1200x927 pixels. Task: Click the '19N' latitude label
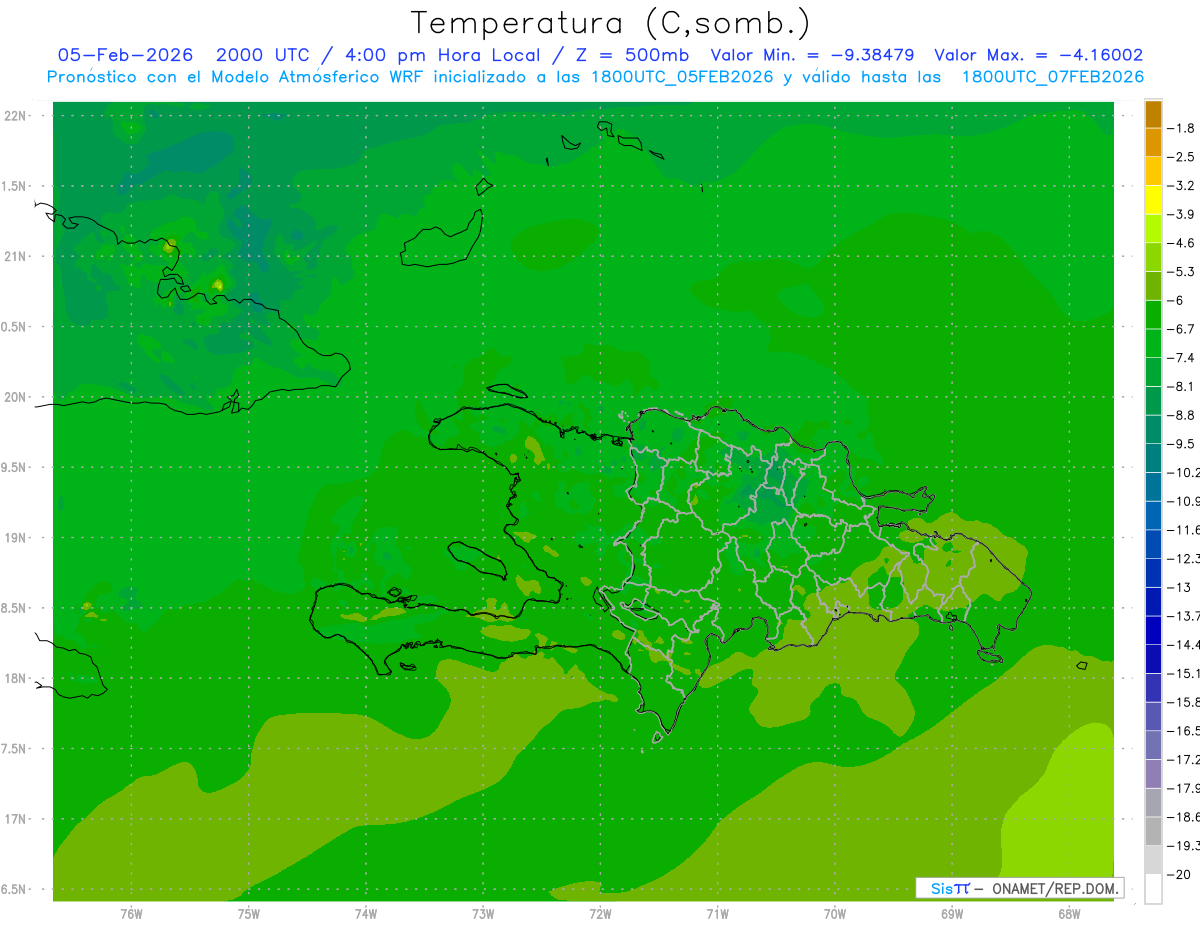15,538
